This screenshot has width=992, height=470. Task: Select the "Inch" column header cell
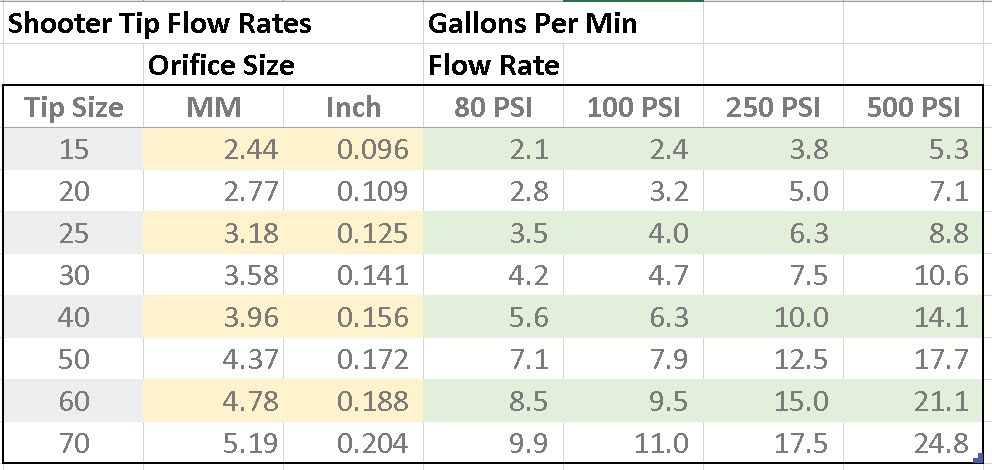coord(354,108)
